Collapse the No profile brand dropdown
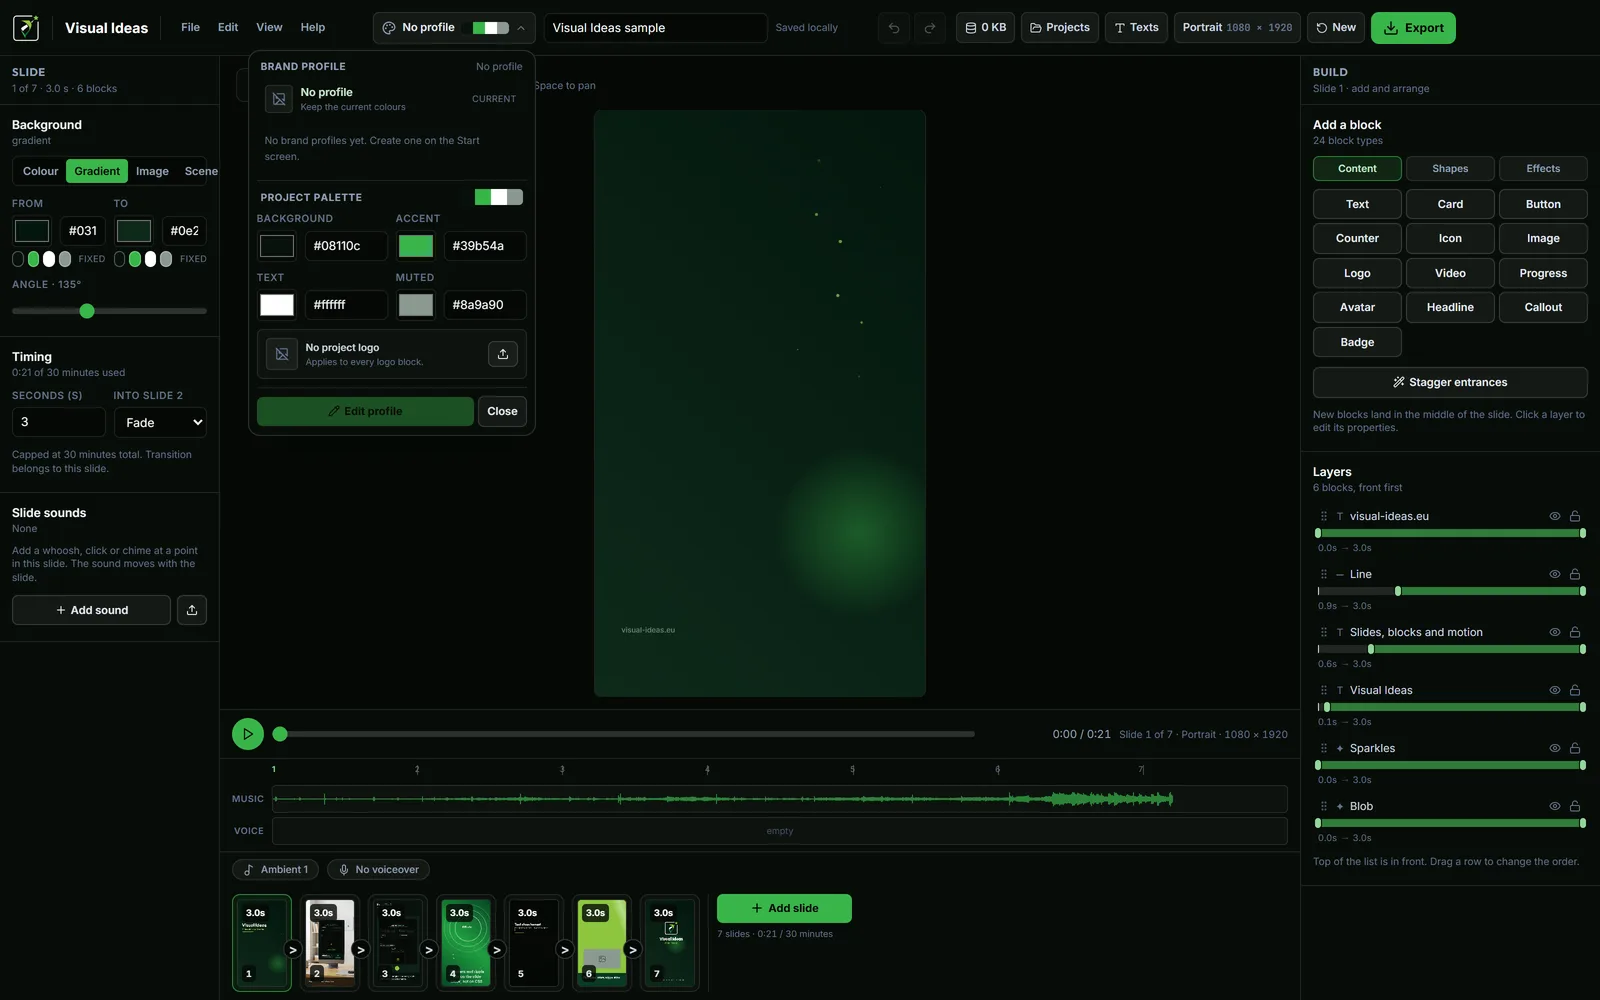Screen dimensions: 1600x1000 pos(521,28)
